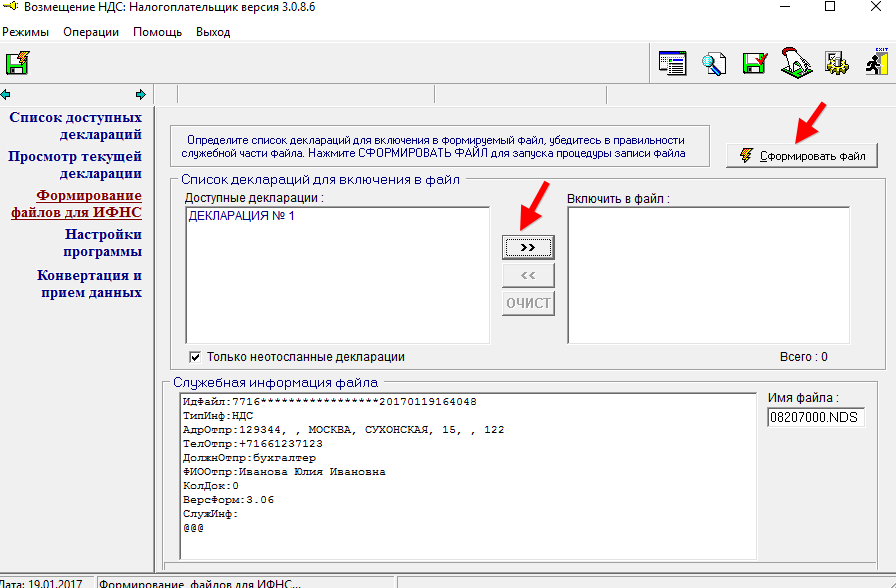Image resolution: width=896 pixels, height=588 pixels.
Task: Open the Операции menu
Action: point(91,32)
